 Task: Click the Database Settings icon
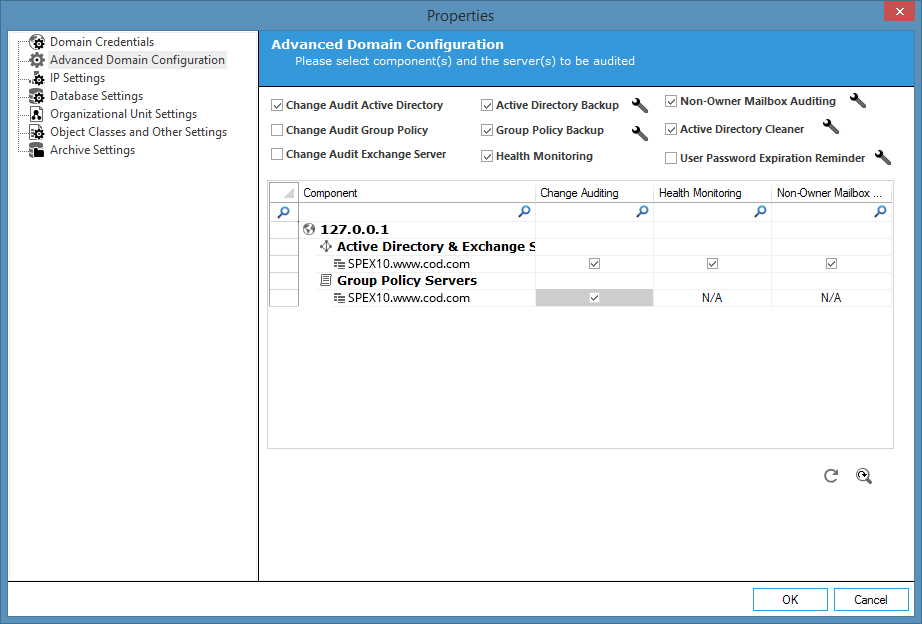[36, 96]
